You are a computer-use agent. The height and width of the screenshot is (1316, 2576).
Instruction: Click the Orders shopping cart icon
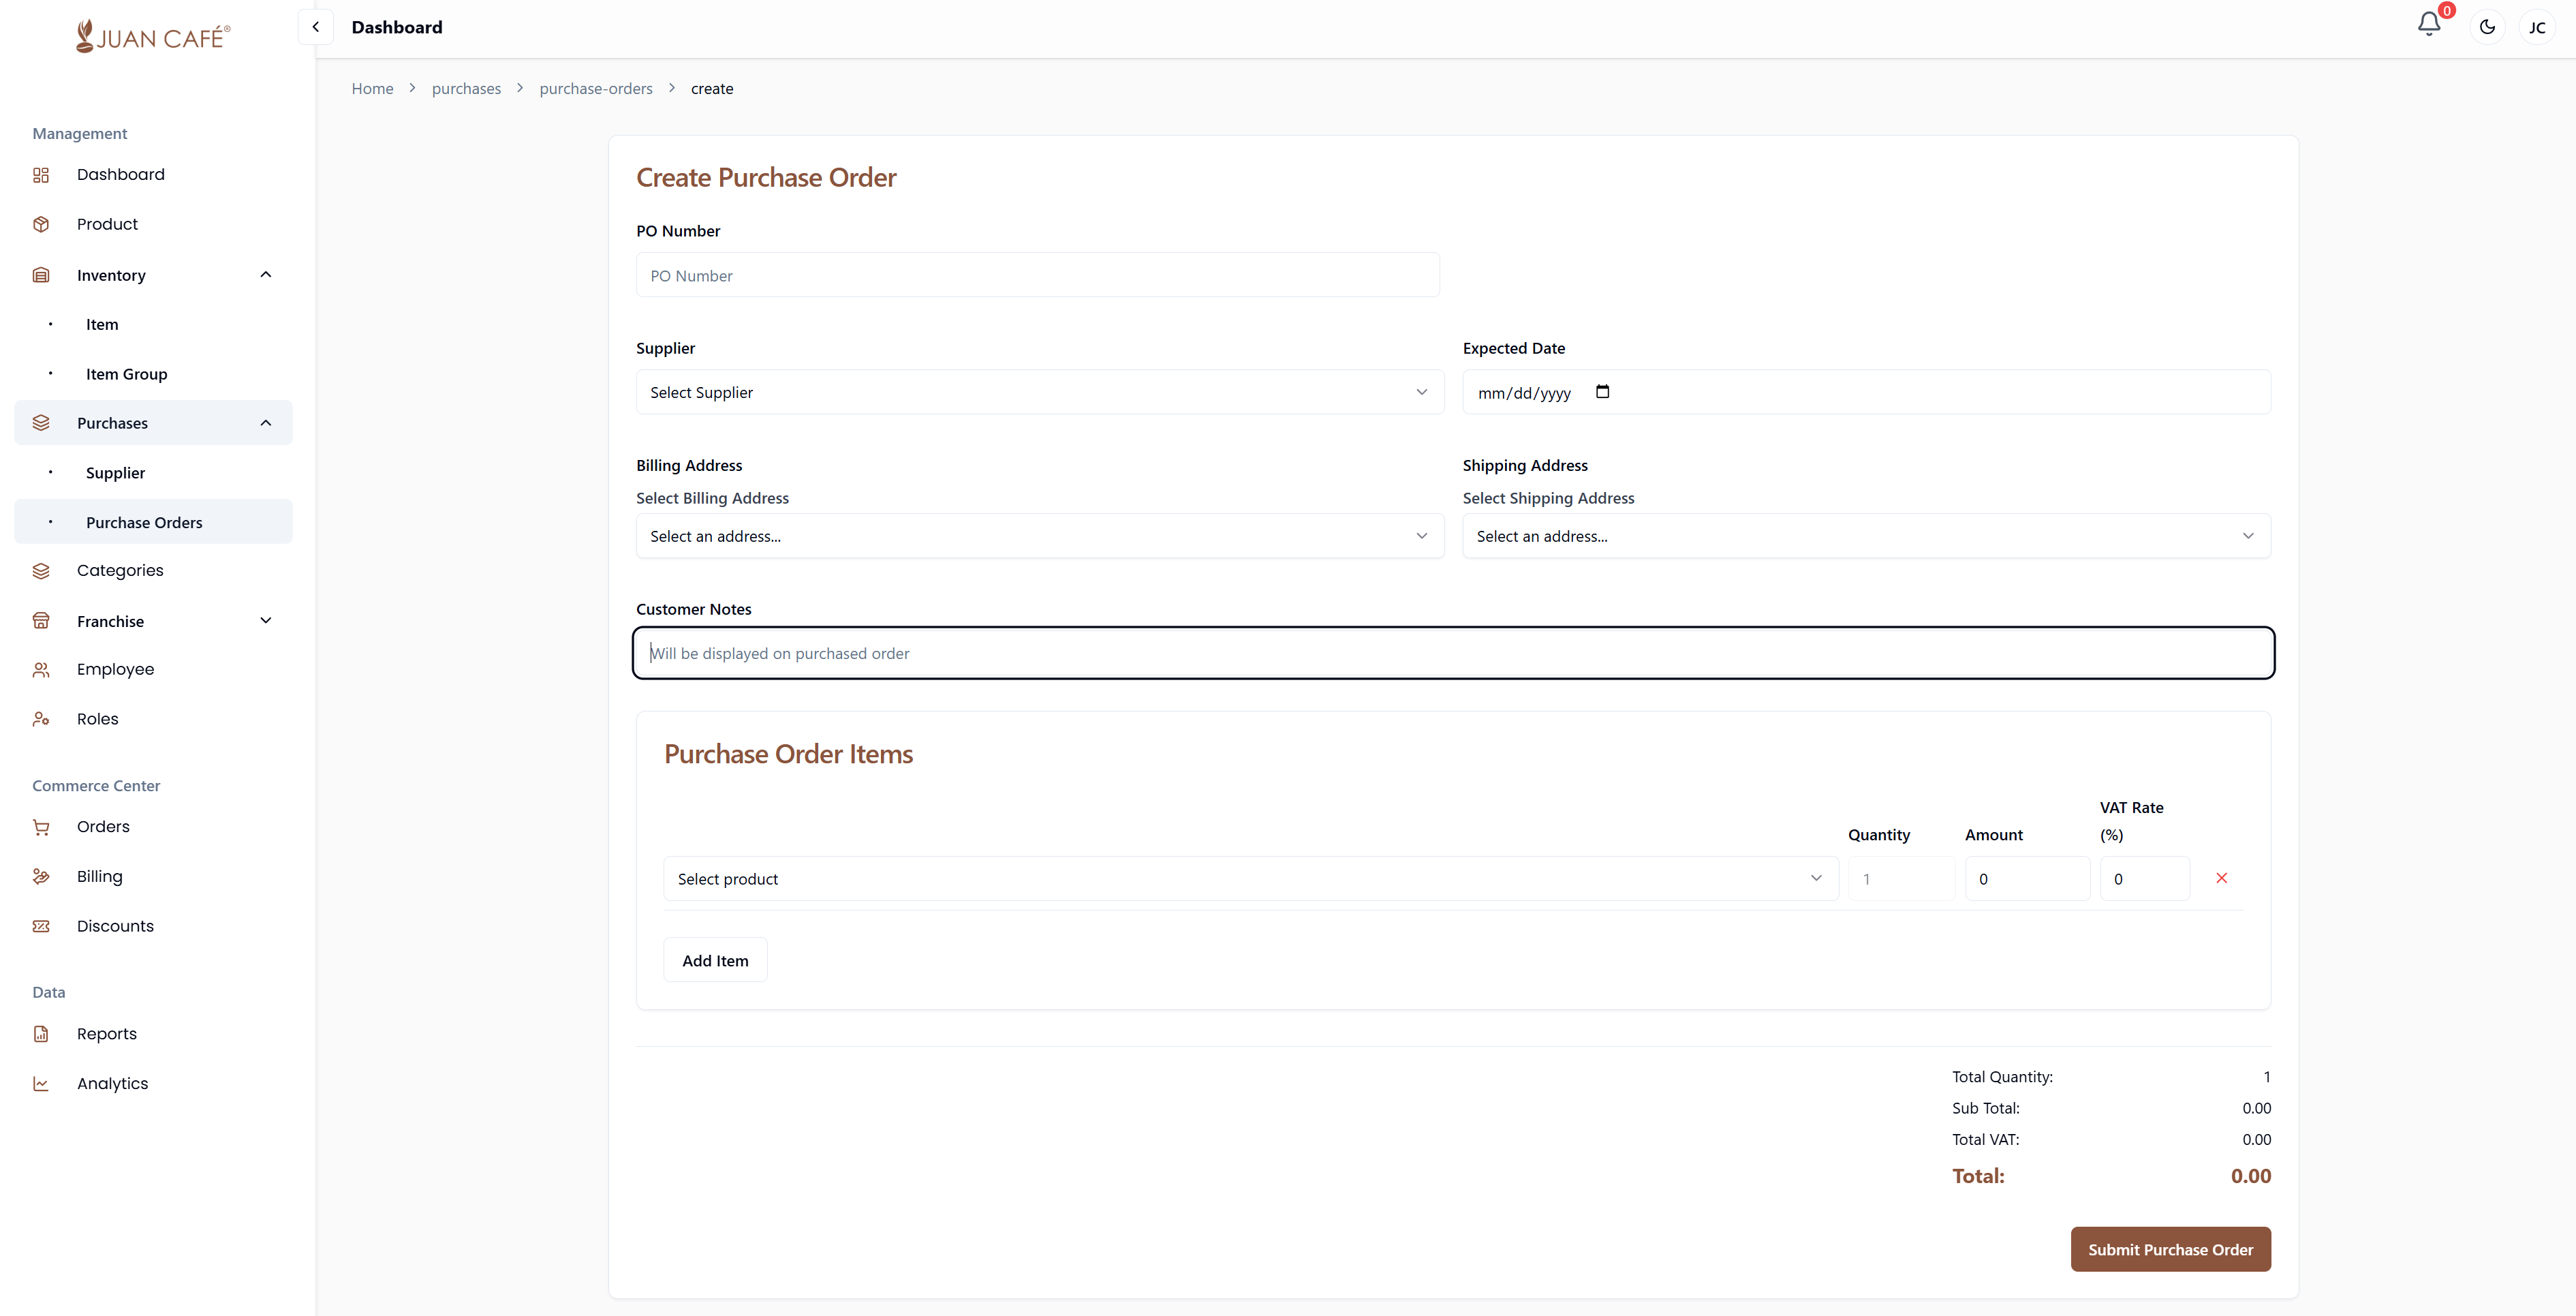pyautogui.click(x=41, y=827)
